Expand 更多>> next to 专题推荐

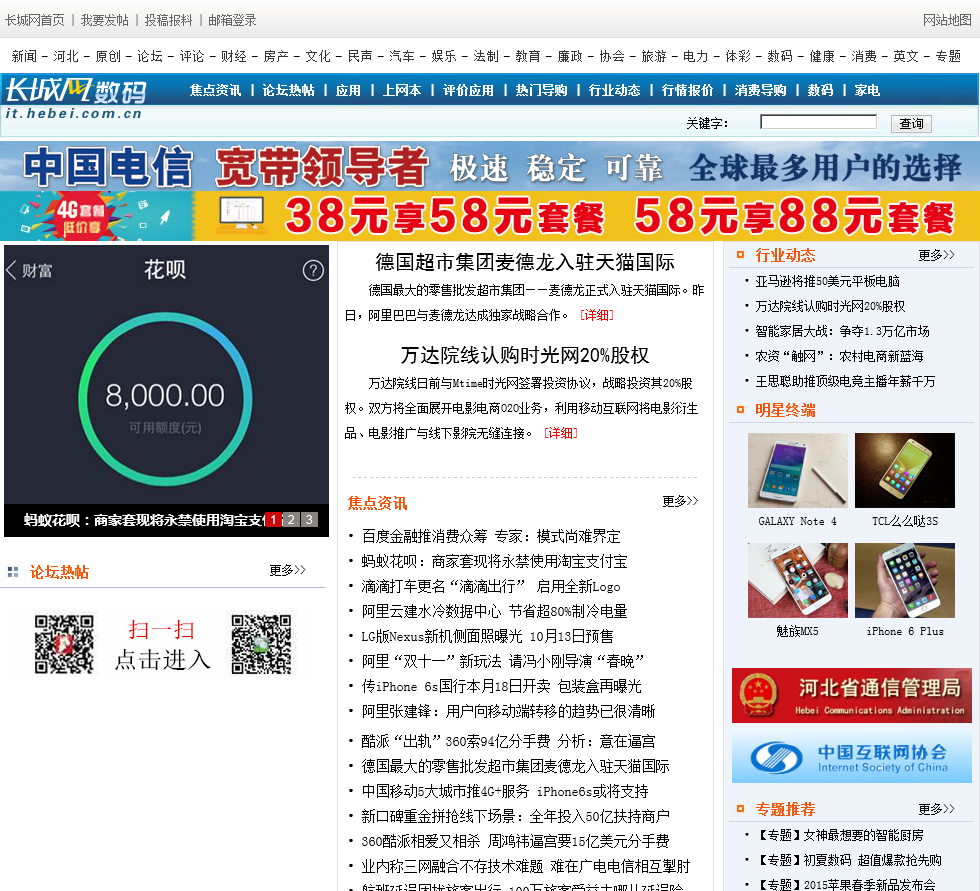[936, 809]
